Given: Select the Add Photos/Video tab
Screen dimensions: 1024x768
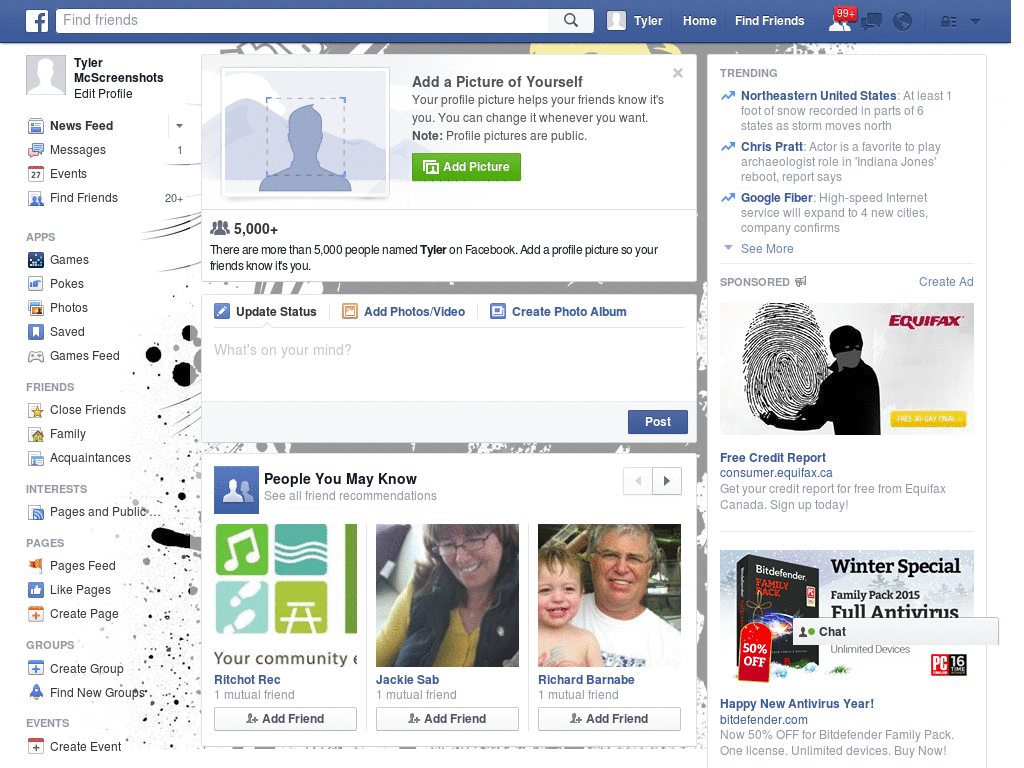Looking at the screenshot, I should (404, 312).
